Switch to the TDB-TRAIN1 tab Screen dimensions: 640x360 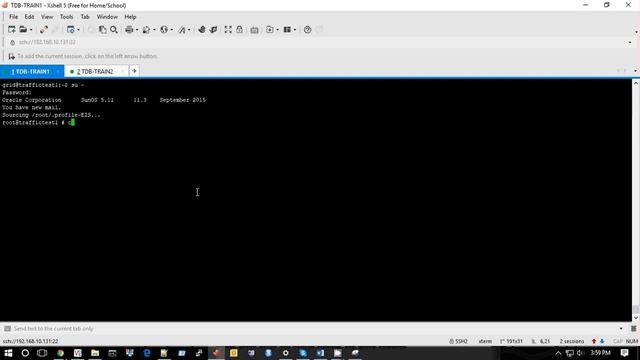(x=31, y=71)
